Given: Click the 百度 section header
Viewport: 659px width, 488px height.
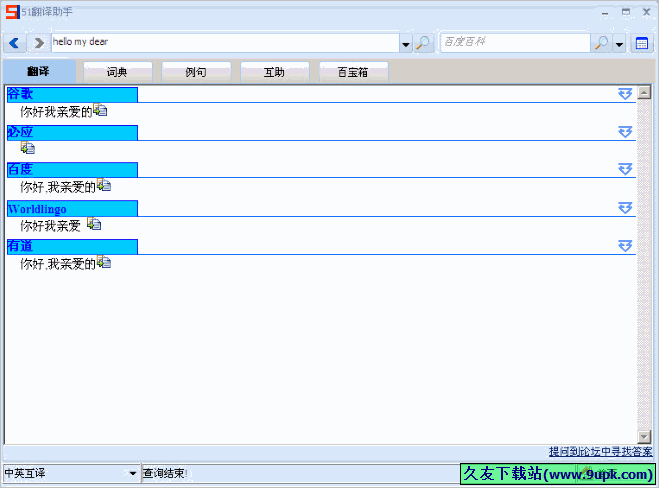Looking at the screenshot, I should (x=72, y=170).
